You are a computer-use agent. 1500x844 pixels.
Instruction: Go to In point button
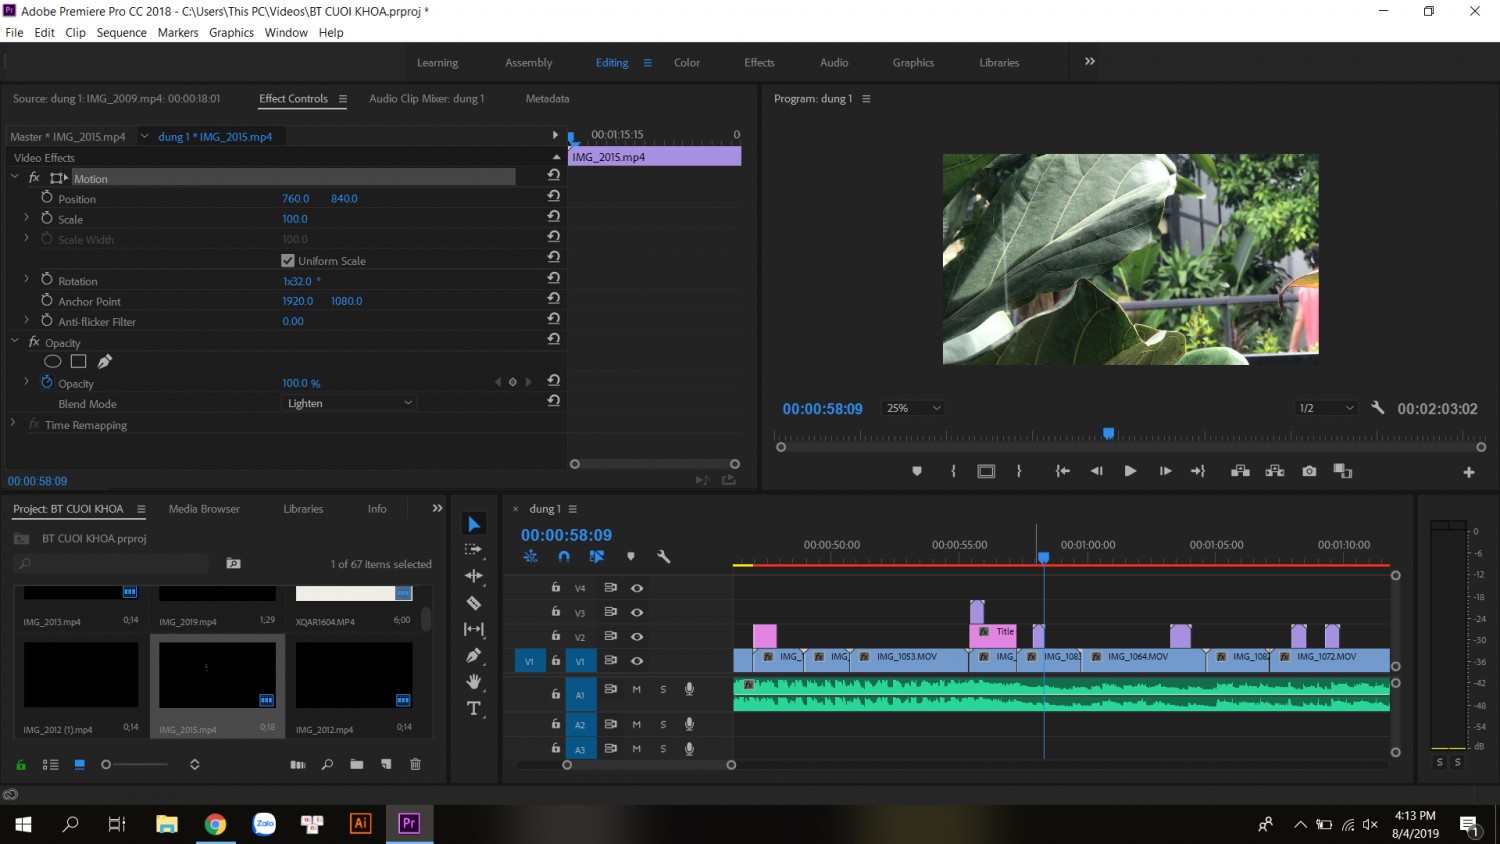point(1063,471)
